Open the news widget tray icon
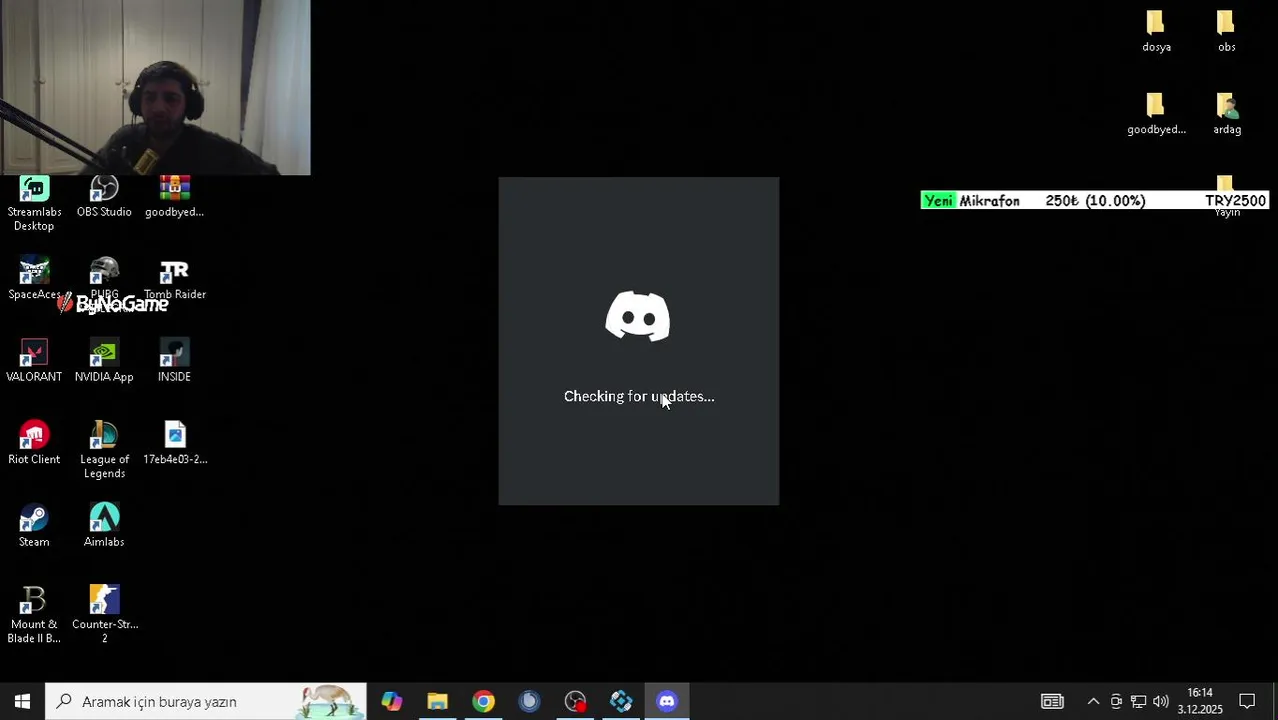The width and height of the screenshot is (1278, 720). 1052,701
